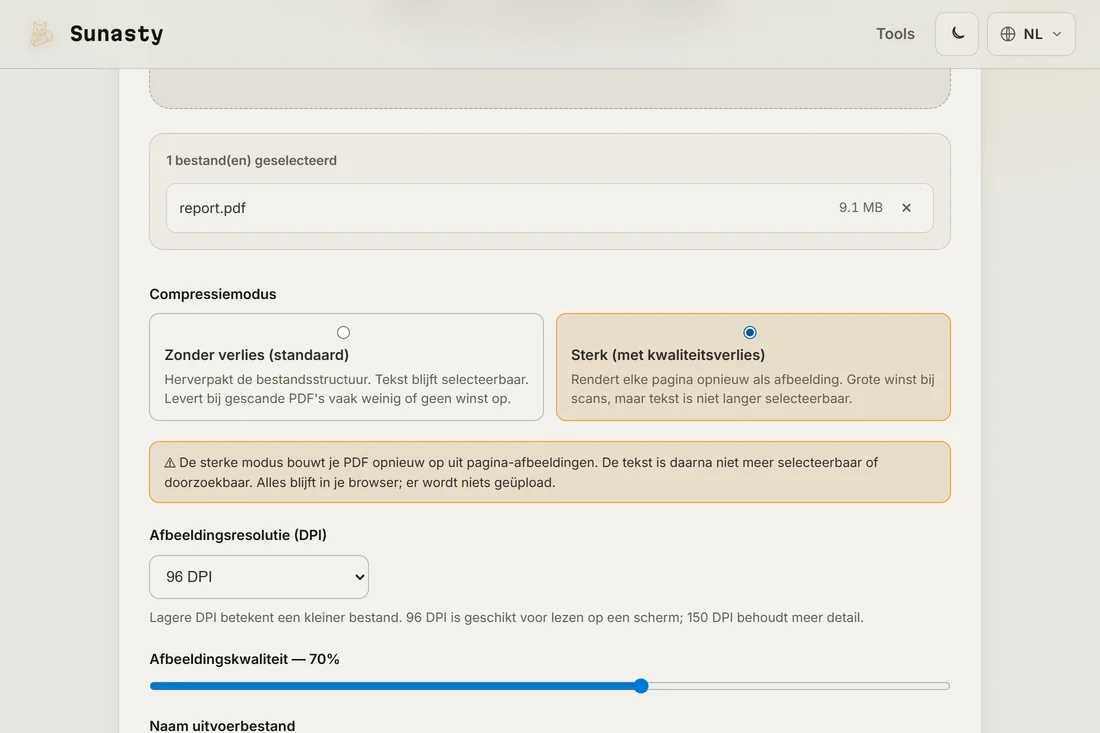Image resolution: width=1100 pixels, height=733 pixels.
Task: Select the Sterk (met kwaliteitsverlies) radio button
Action: [x=750, y=332]
